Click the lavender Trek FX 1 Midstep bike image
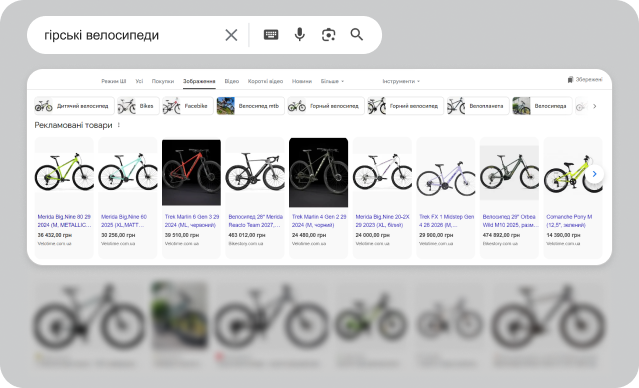The image size is (639, 388). (446, 178)
